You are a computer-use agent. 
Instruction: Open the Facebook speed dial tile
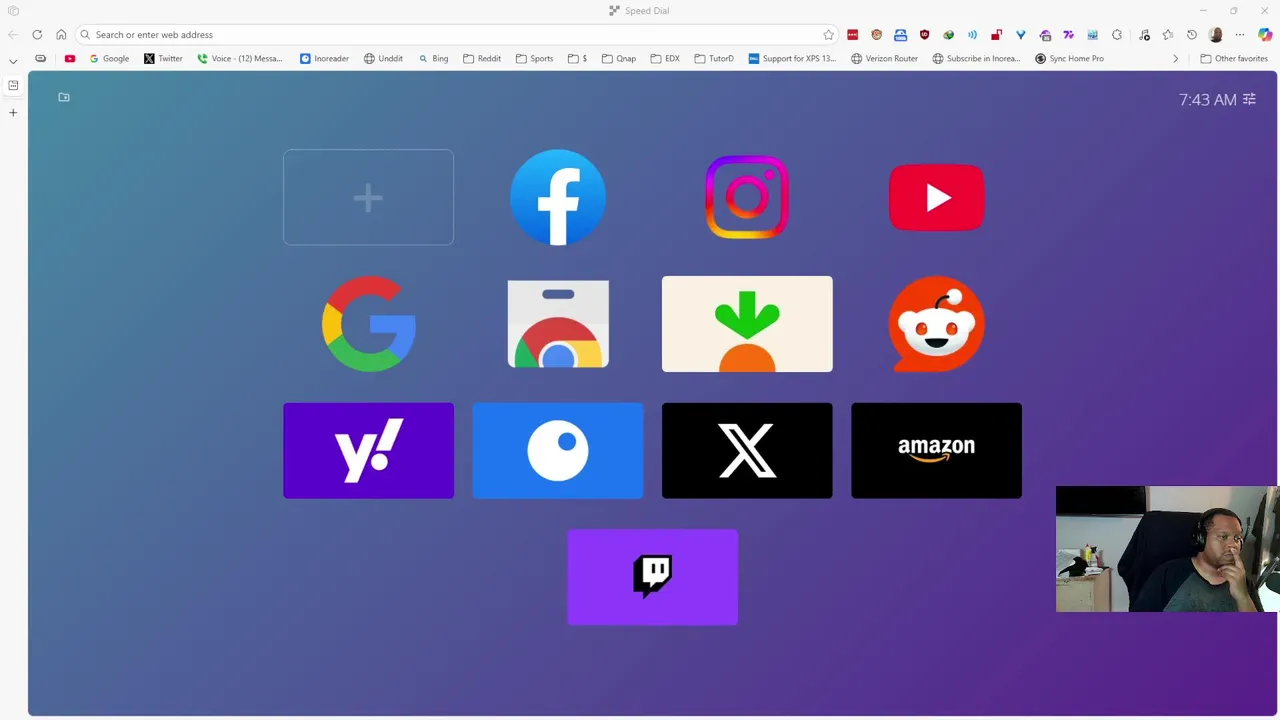pyautogui.click(x=558, y=197)
